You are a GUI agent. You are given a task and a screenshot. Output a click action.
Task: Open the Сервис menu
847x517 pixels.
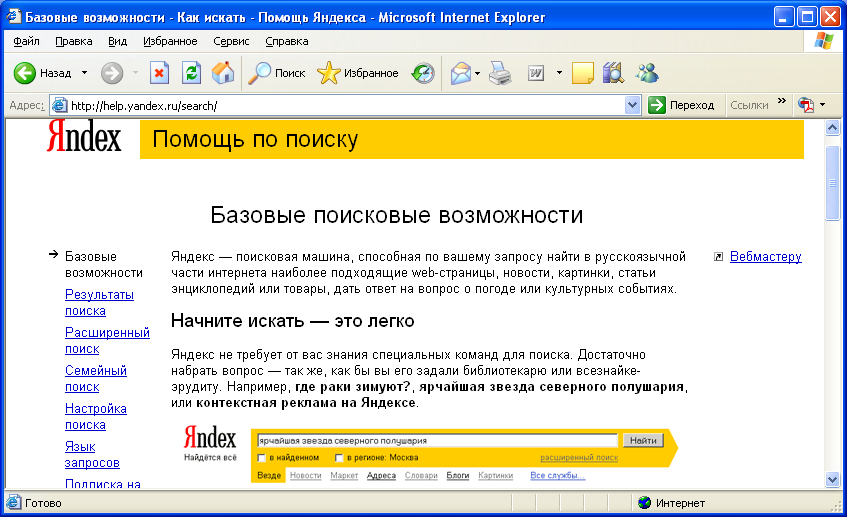coord(231,41)
